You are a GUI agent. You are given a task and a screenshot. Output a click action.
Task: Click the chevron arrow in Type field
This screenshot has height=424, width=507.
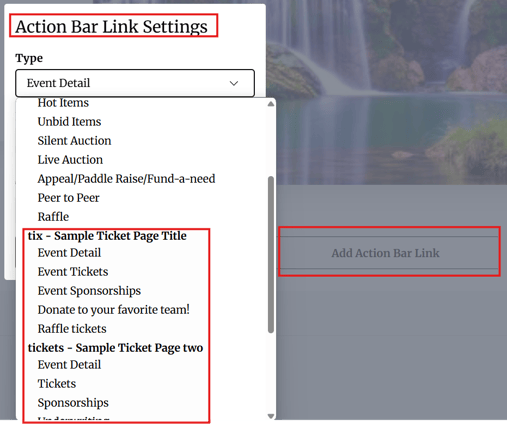coord(234,83)
